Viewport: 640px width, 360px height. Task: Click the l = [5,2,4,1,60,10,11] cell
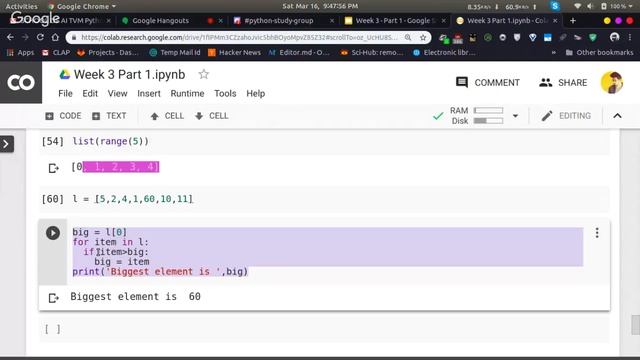324,199
